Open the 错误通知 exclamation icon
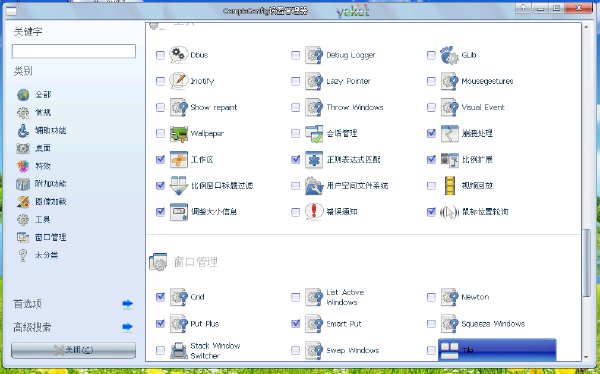This screenshot has width=600, height=374. click(x=314, y=211)
